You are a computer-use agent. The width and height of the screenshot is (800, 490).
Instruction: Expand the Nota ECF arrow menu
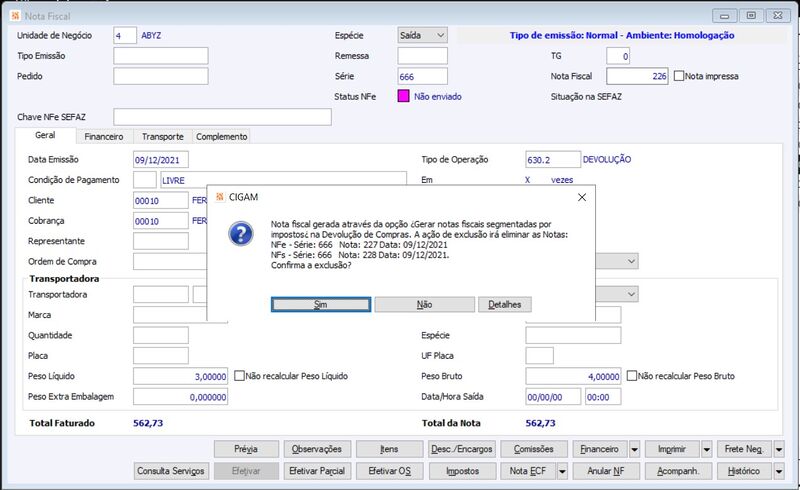pyautogui.click(x=562, y=471)
